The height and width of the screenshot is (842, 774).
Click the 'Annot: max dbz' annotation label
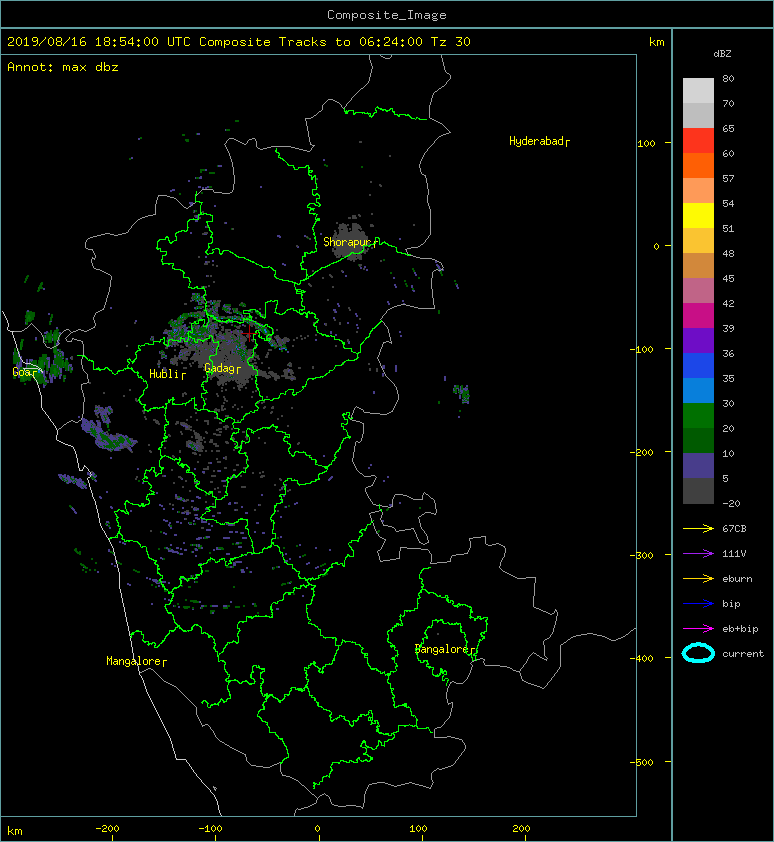tap(63, 67)
